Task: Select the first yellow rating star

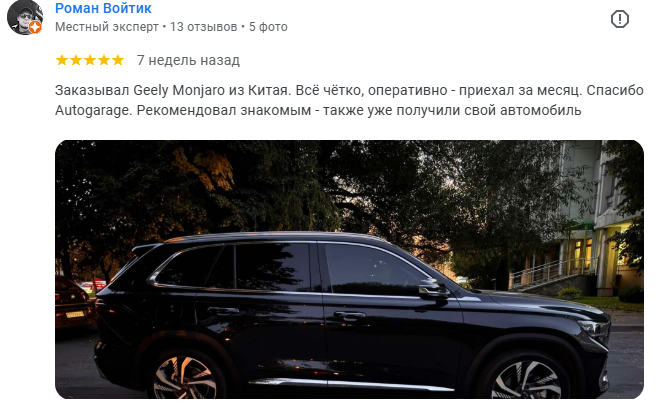Action: 62,60
